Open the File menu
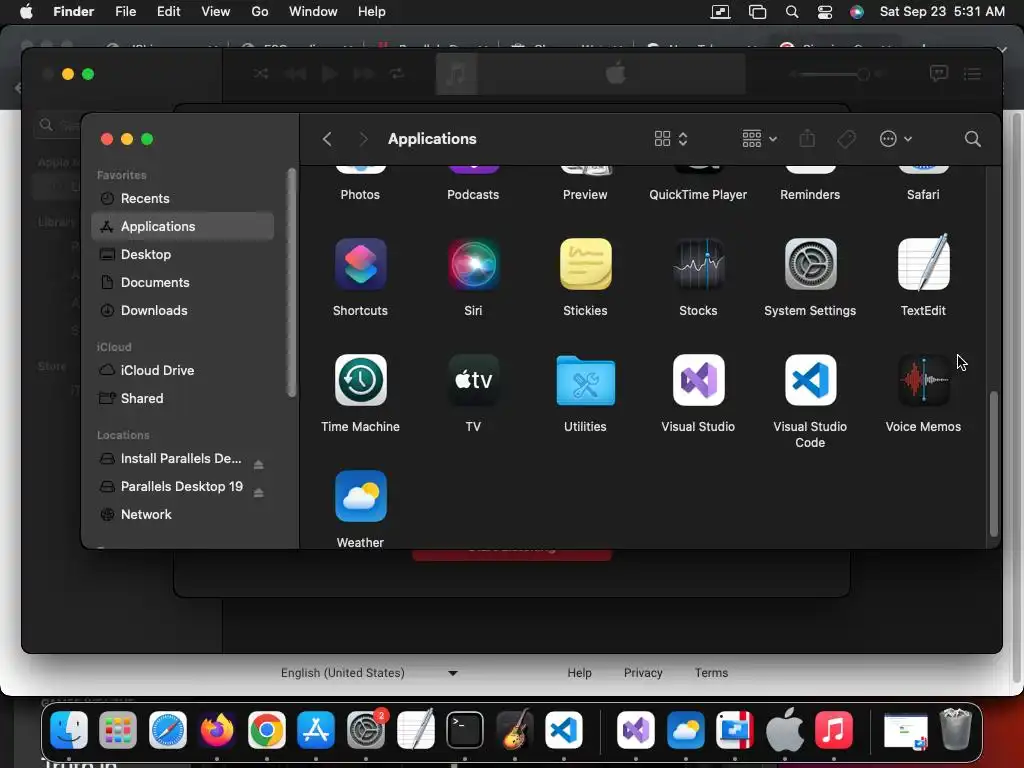Viewport: 1024px width, 768px height. click(125, 12)
